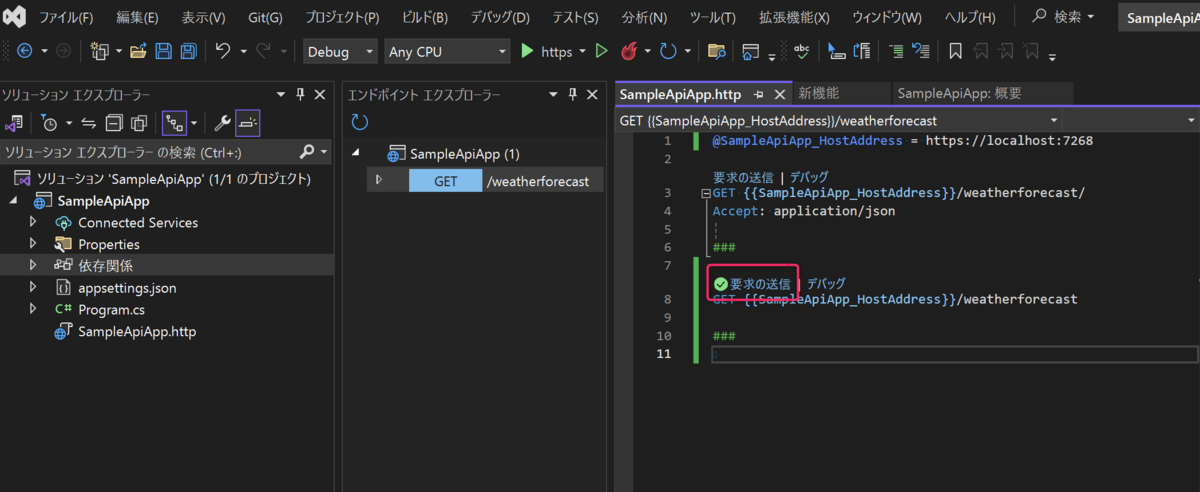Click the Save All double-disk icon
Image resolution: width=1200 pixels, height=492 pixels.
pyautogui.click(x=187, y=51)
